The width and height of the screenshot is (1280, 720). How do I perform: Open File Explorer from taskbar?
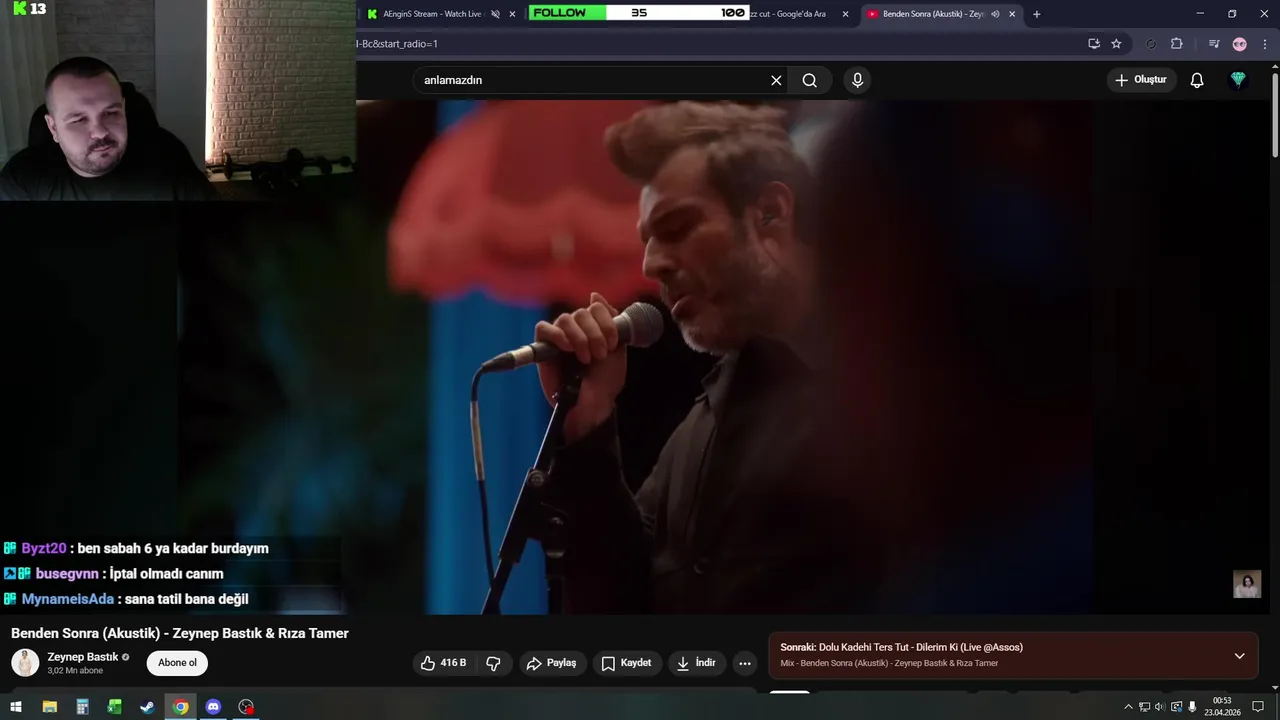(x=49, y=707)
